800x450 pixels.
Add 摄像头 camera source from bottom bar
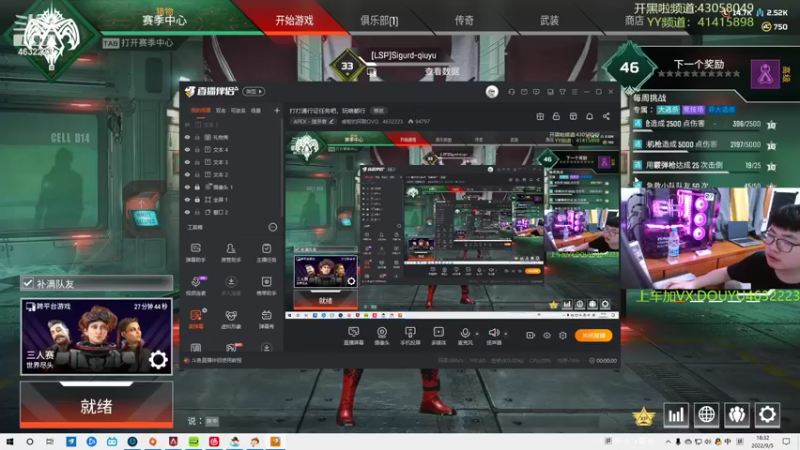[382, 336]
